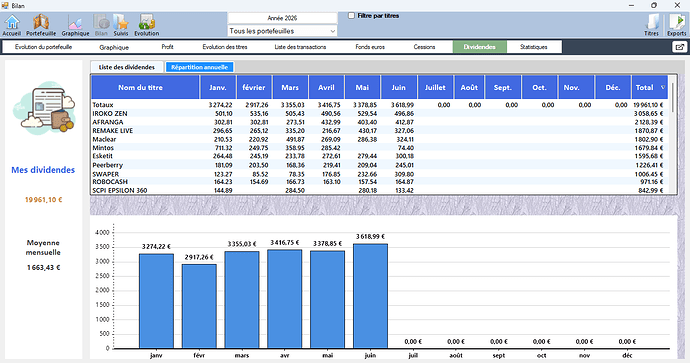690x363 pixels.
Task: Switch to the Statistiques tab
Action: pos(534,47)
